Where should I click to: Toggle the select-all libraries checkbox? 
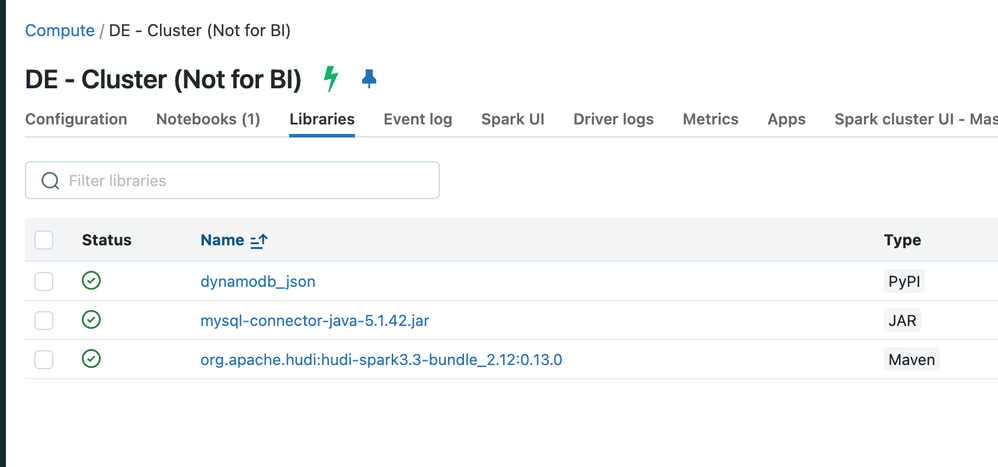[x=44, y=240]
